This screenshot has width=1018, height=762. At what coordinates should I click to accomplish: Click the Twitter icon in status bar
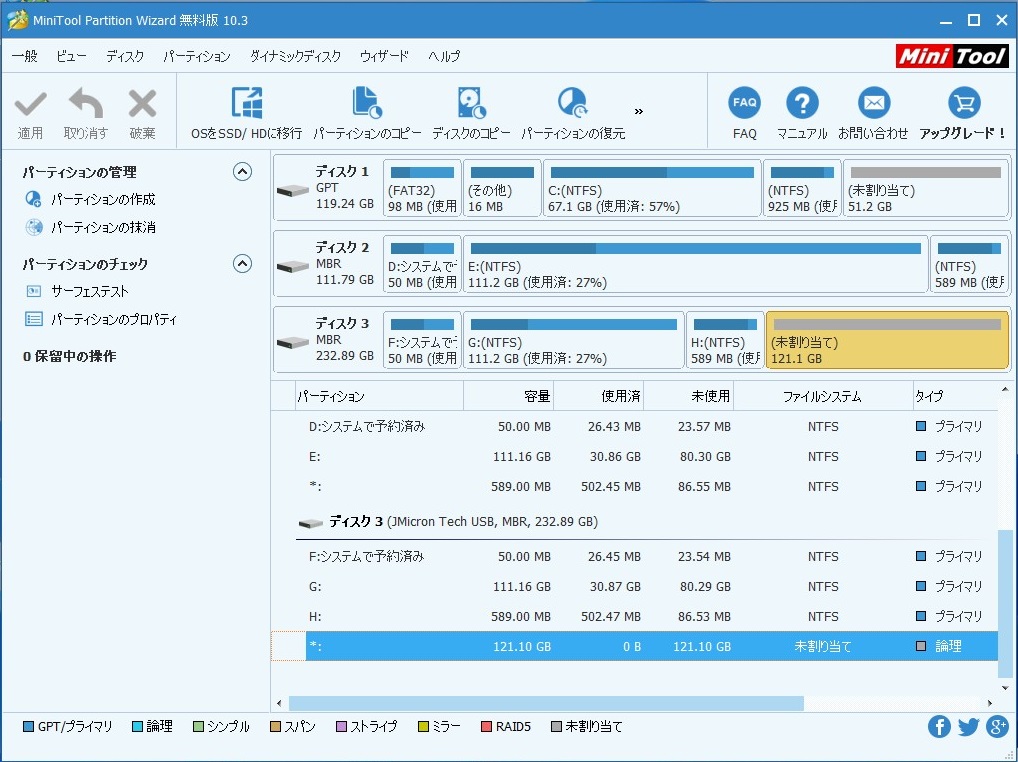(968, 727)
